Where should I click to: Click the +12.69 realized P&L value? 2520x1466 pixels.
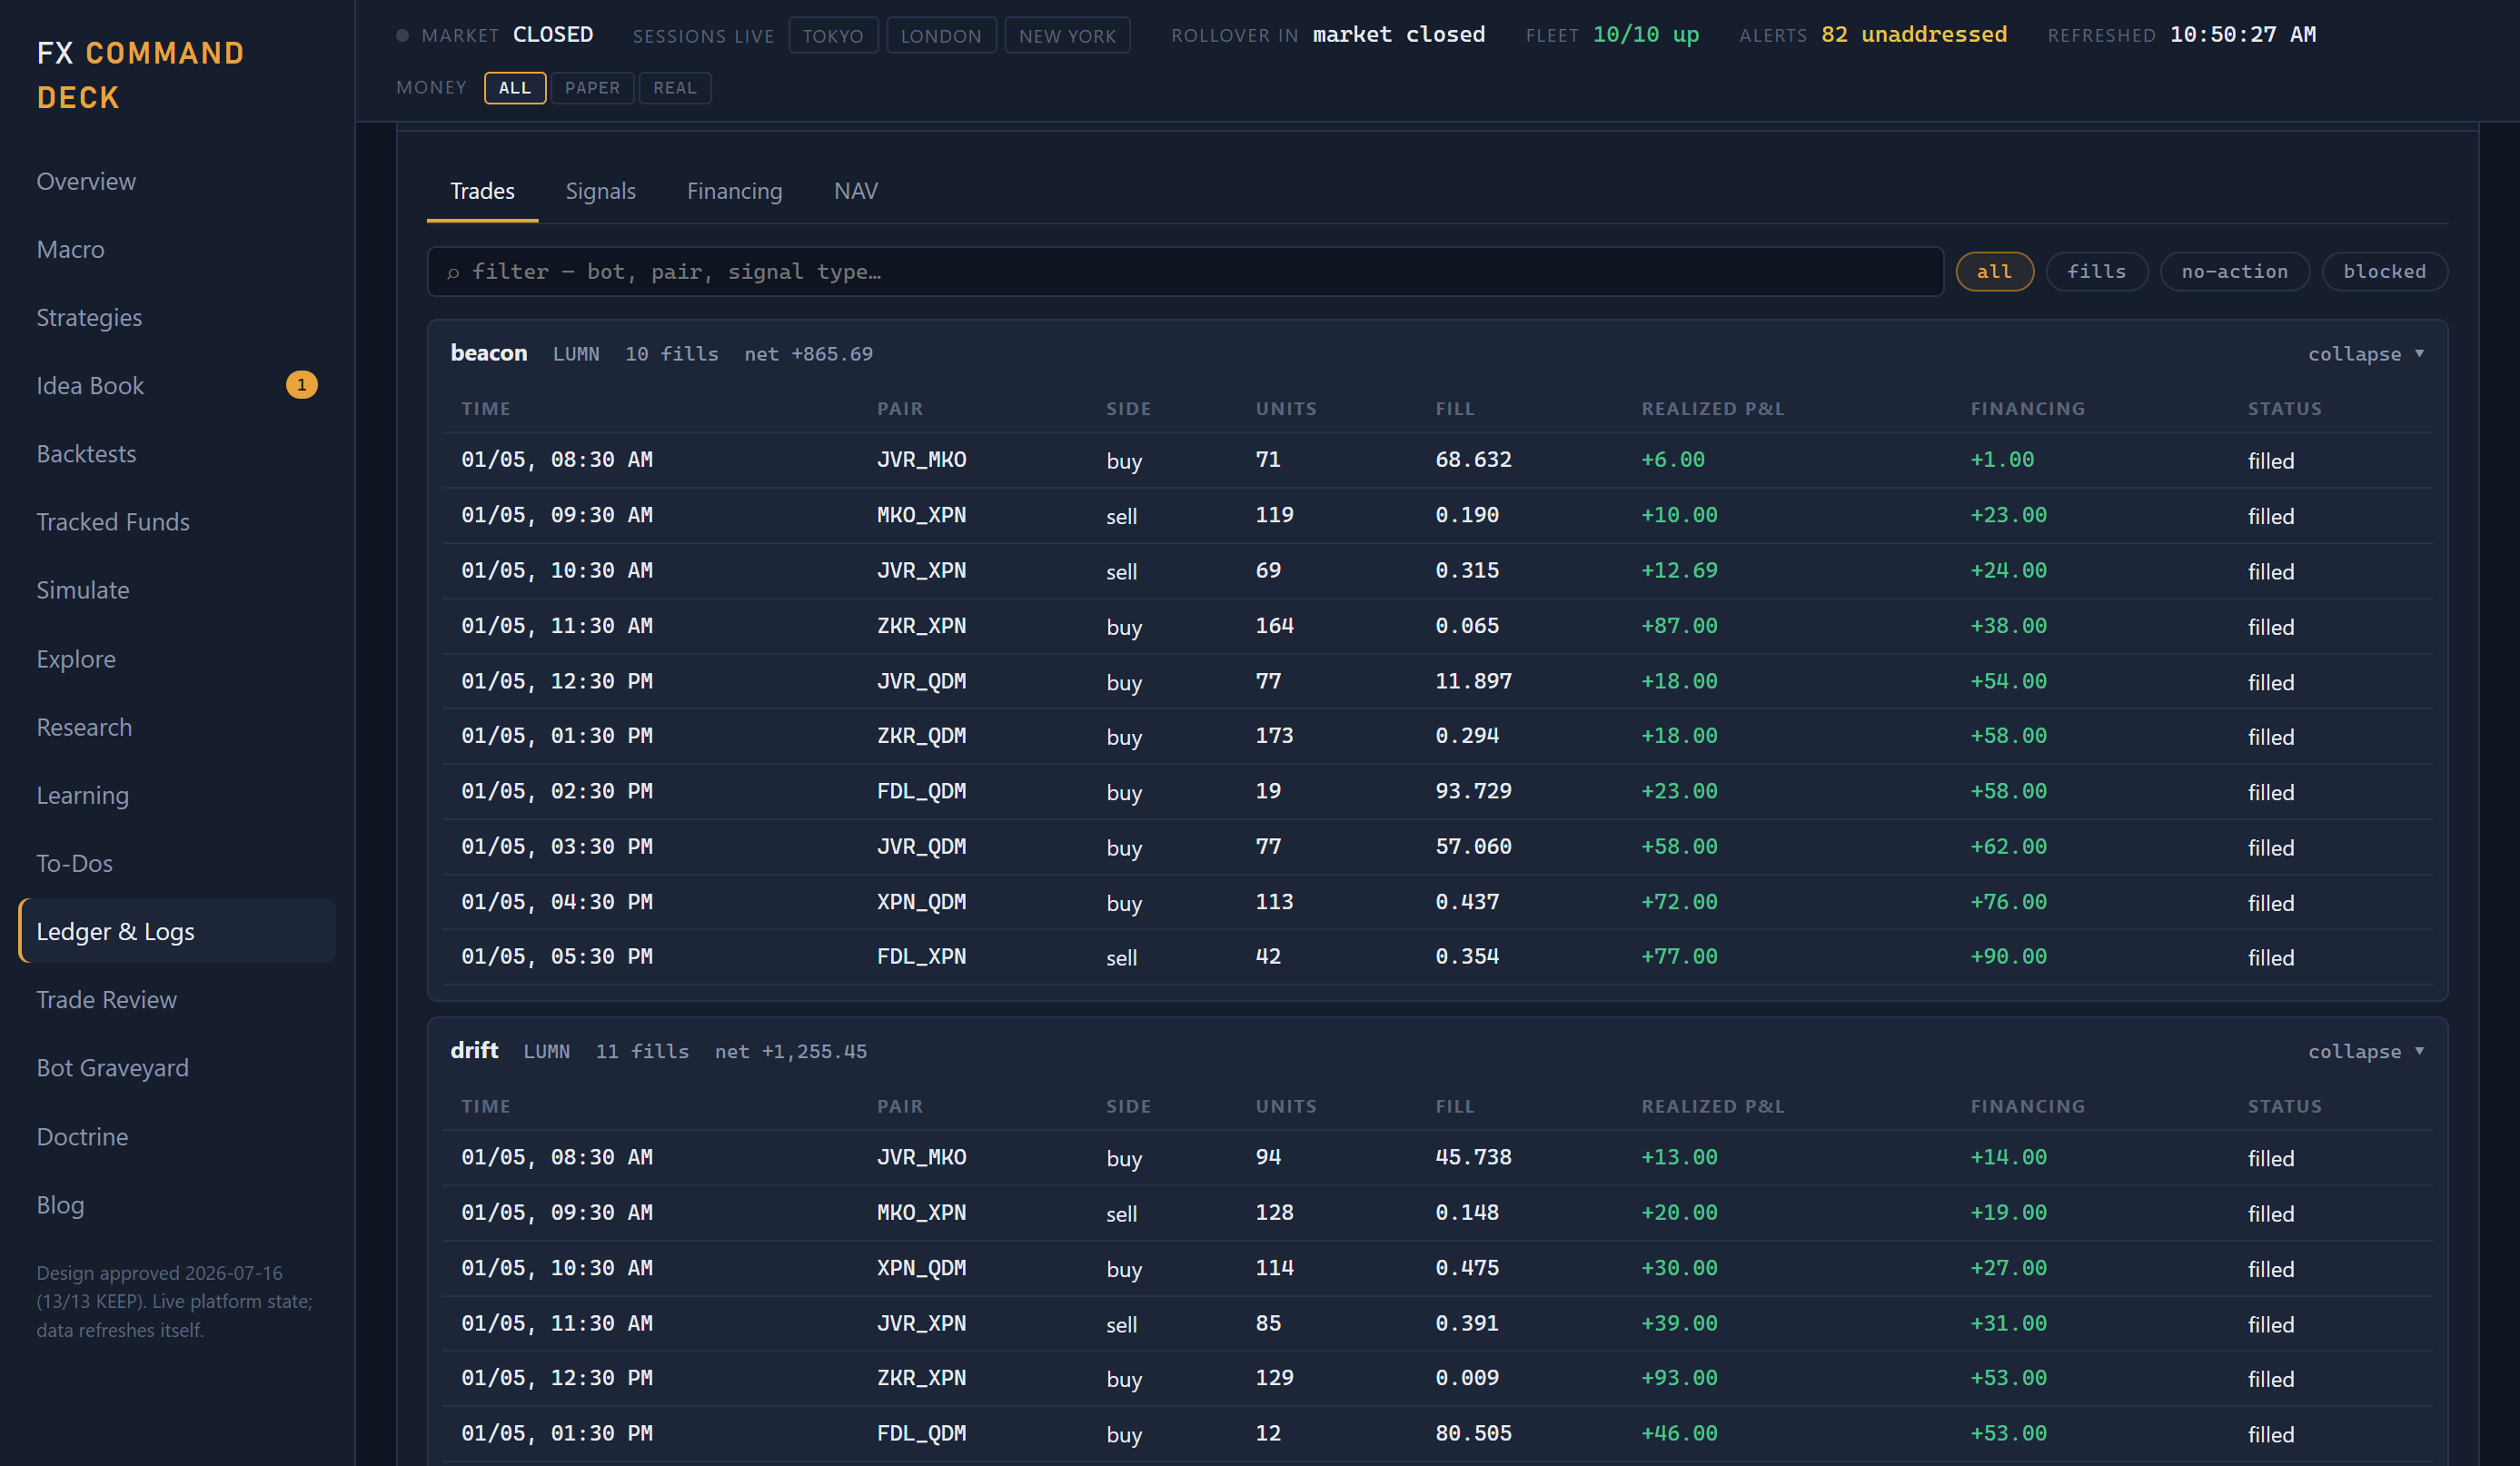(x=1679, y=571)
